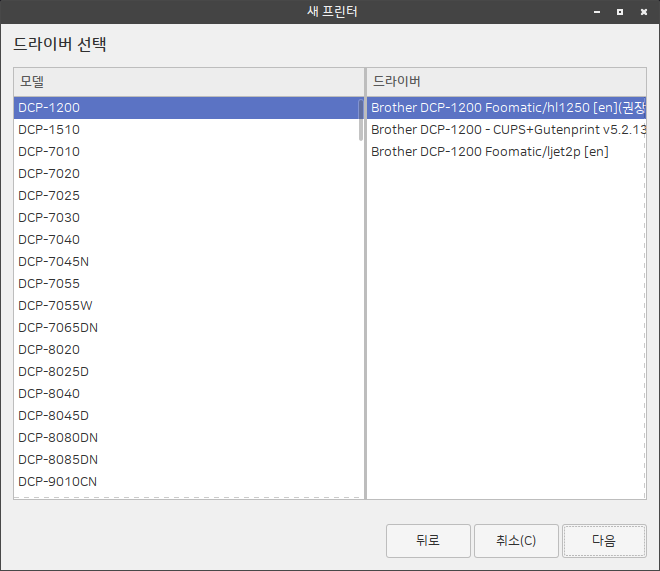Image resolution: width=660 pixels, height=571 pixels.
Task: Select model DCP-7065DN
Action: coord(58,328)
